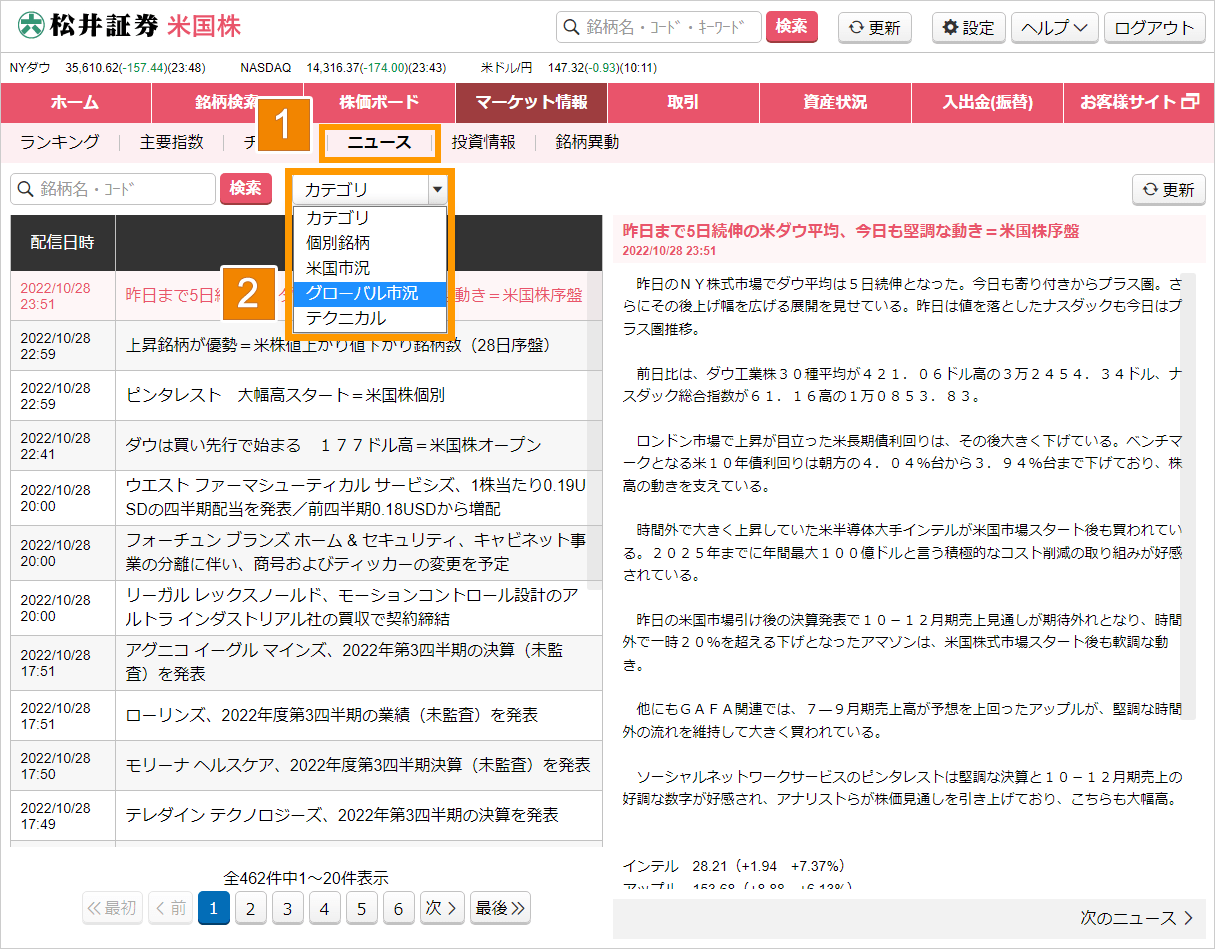Viewport: 1215px width, 949px height.
Task: Click the magnifier icon in top search box
Action: (572, 28)
